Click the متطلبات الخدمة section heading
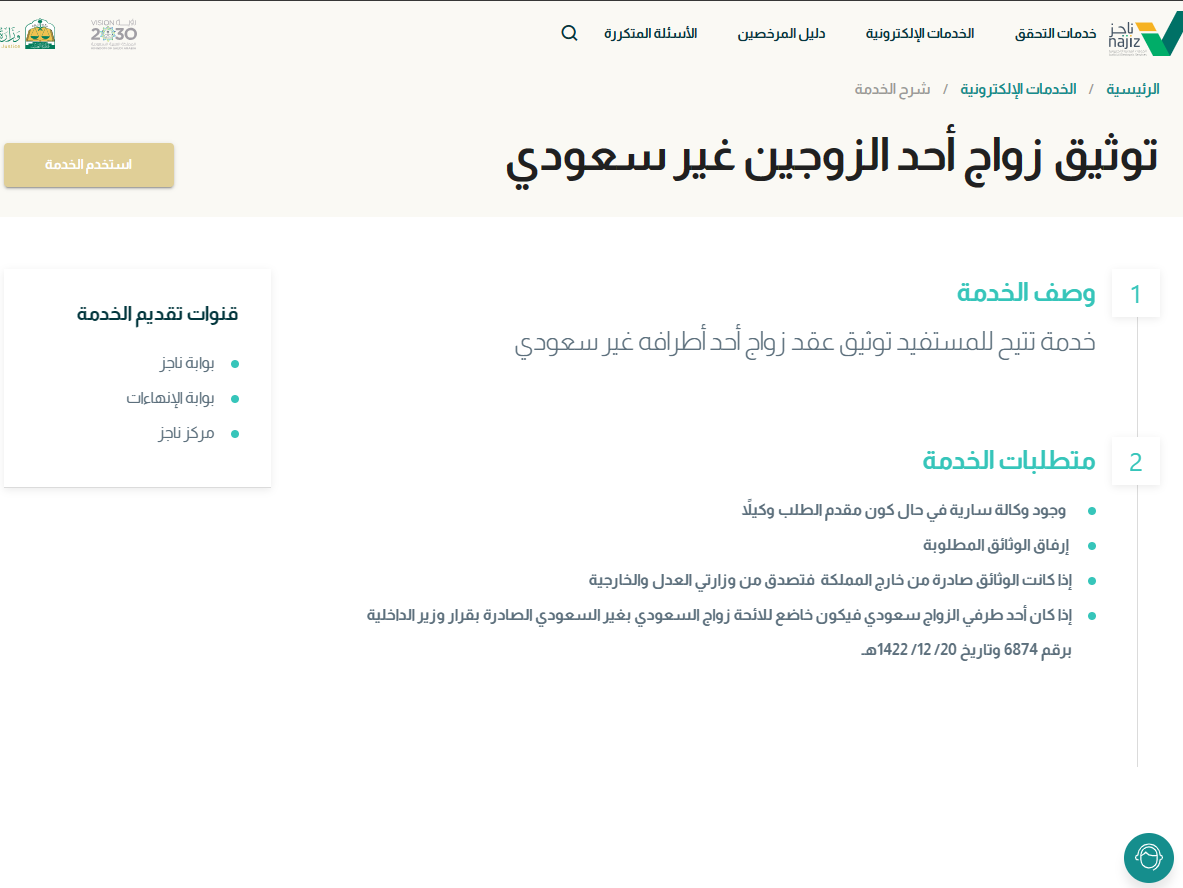The image size is (1183, 888). coord(1008,461)
